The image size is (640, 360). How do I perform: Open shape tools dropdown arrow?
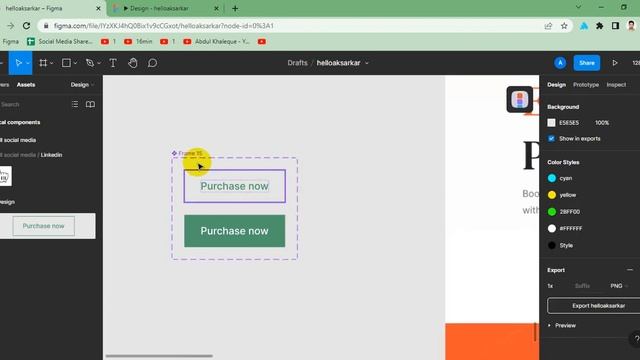(x=75, y=63)
